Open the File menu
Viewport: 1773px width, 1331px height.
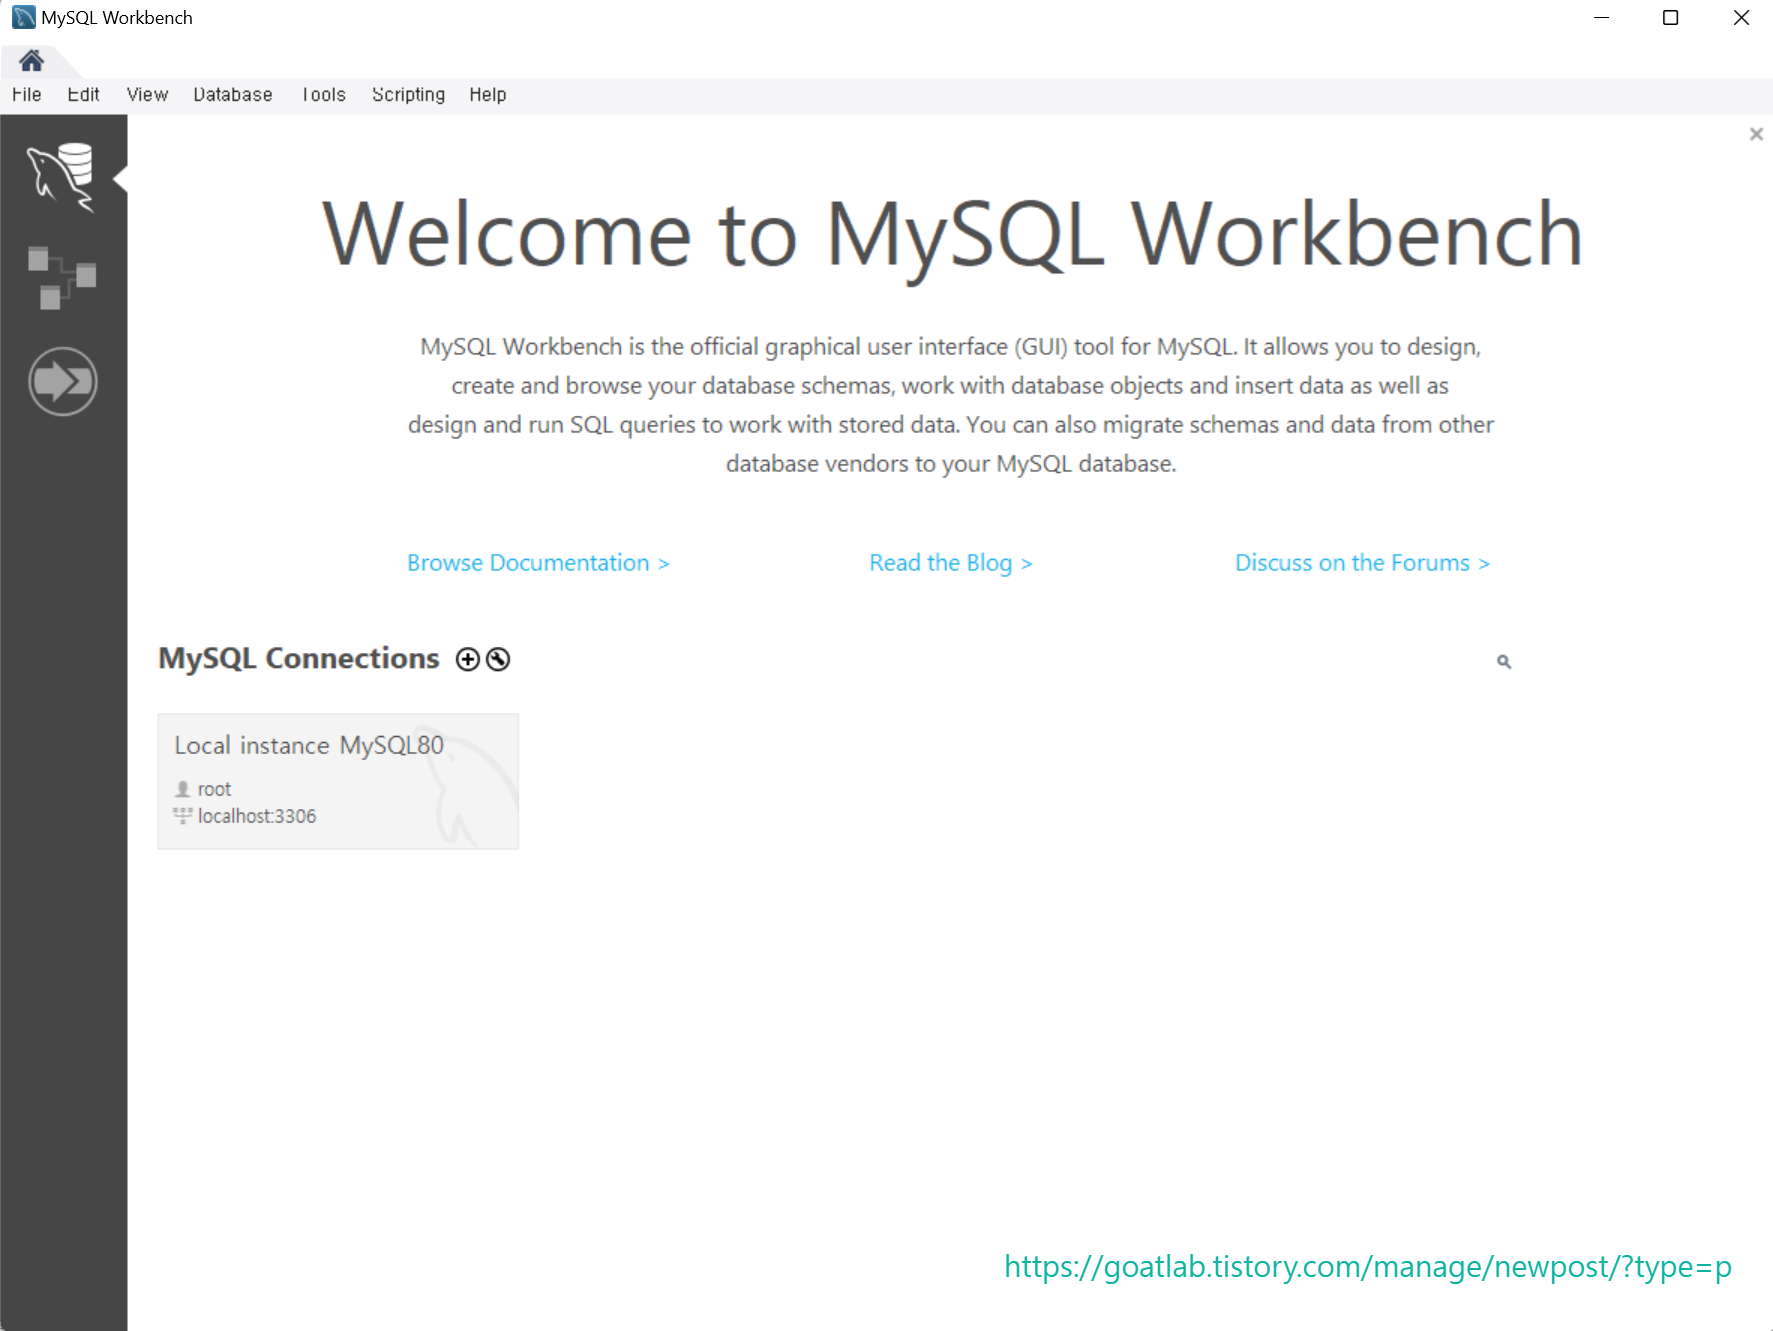coord(27,95)
